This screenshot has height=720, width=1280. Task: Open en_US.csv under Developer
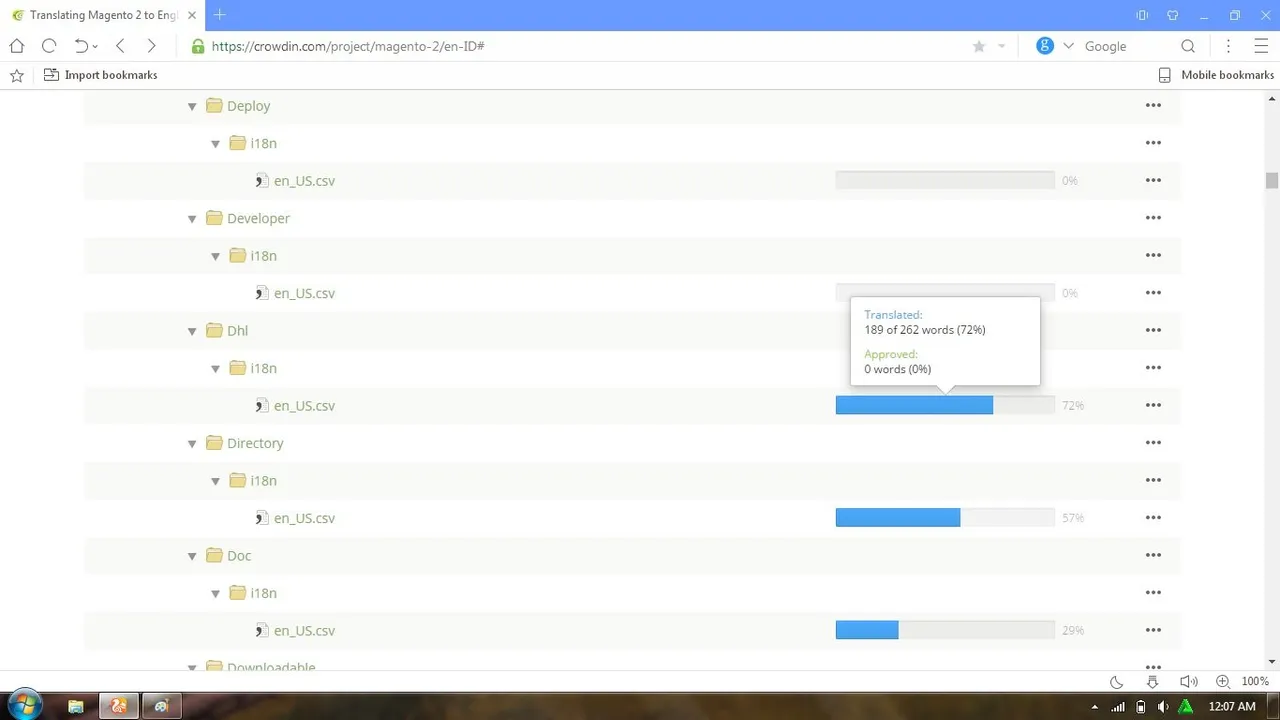tap(304, 293)
